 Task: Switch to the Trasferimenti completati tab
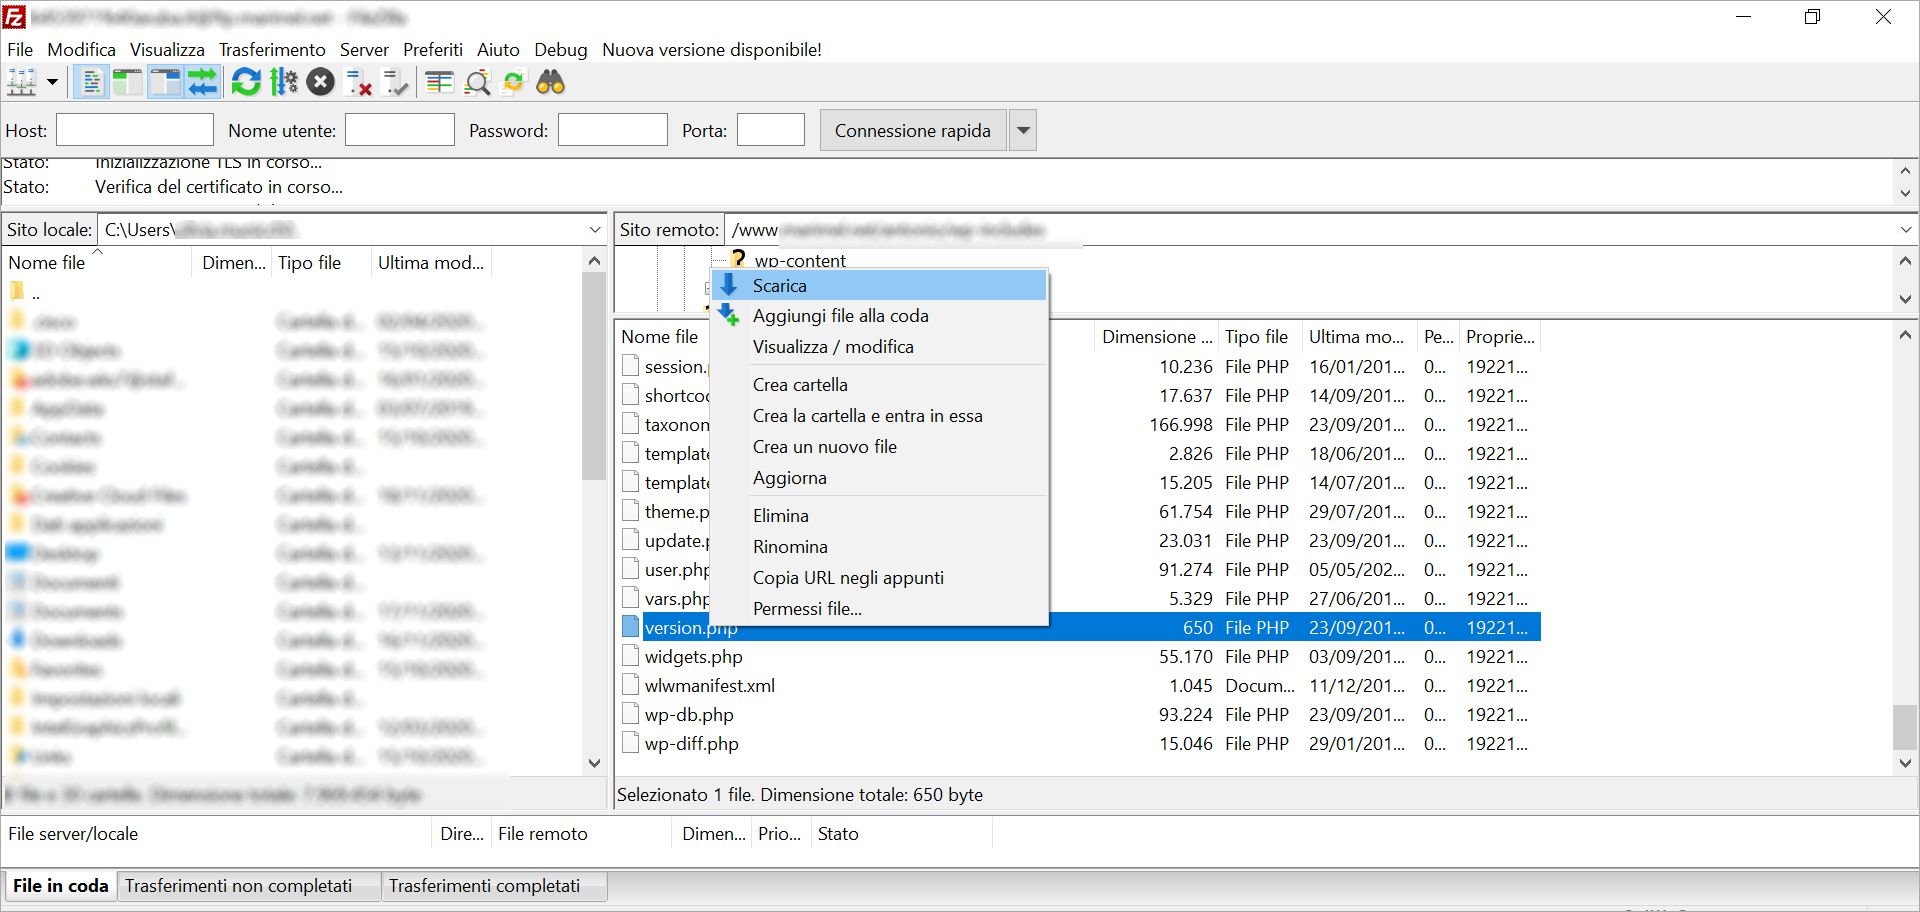click(x=486, y=886)
